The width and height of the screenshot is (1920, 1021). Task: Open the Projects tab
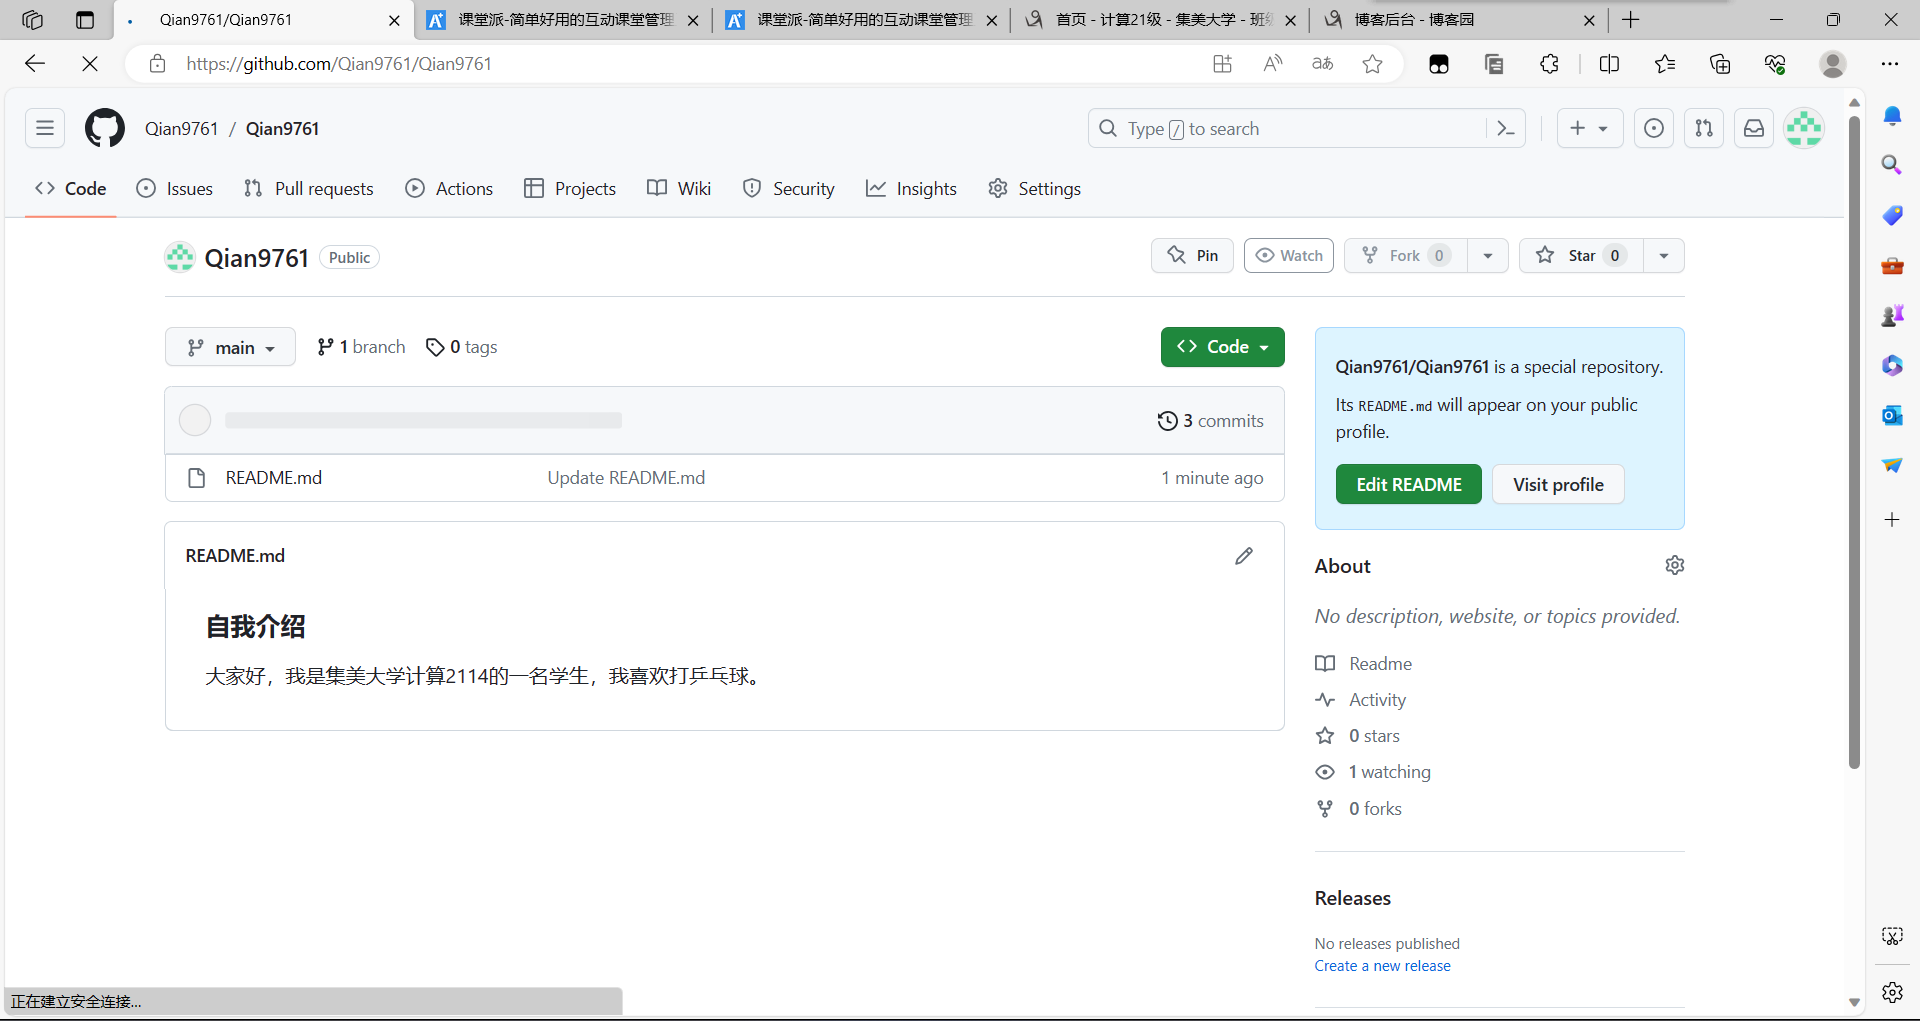pos(570,189)
